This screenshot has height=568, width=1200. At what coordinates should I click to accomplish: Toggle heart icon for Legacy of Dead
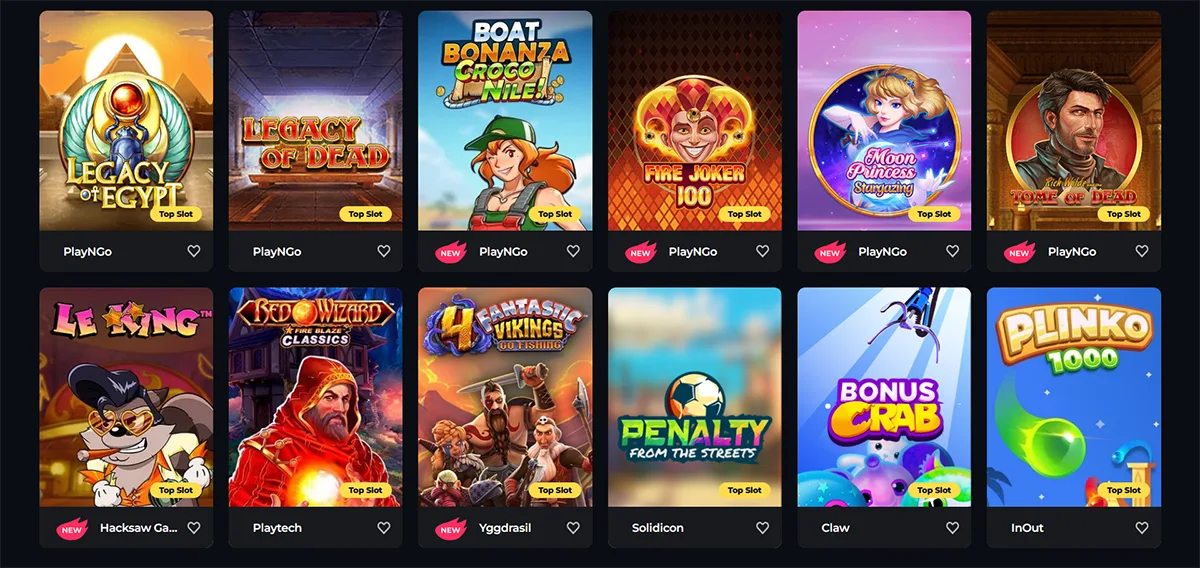[383, 252]
